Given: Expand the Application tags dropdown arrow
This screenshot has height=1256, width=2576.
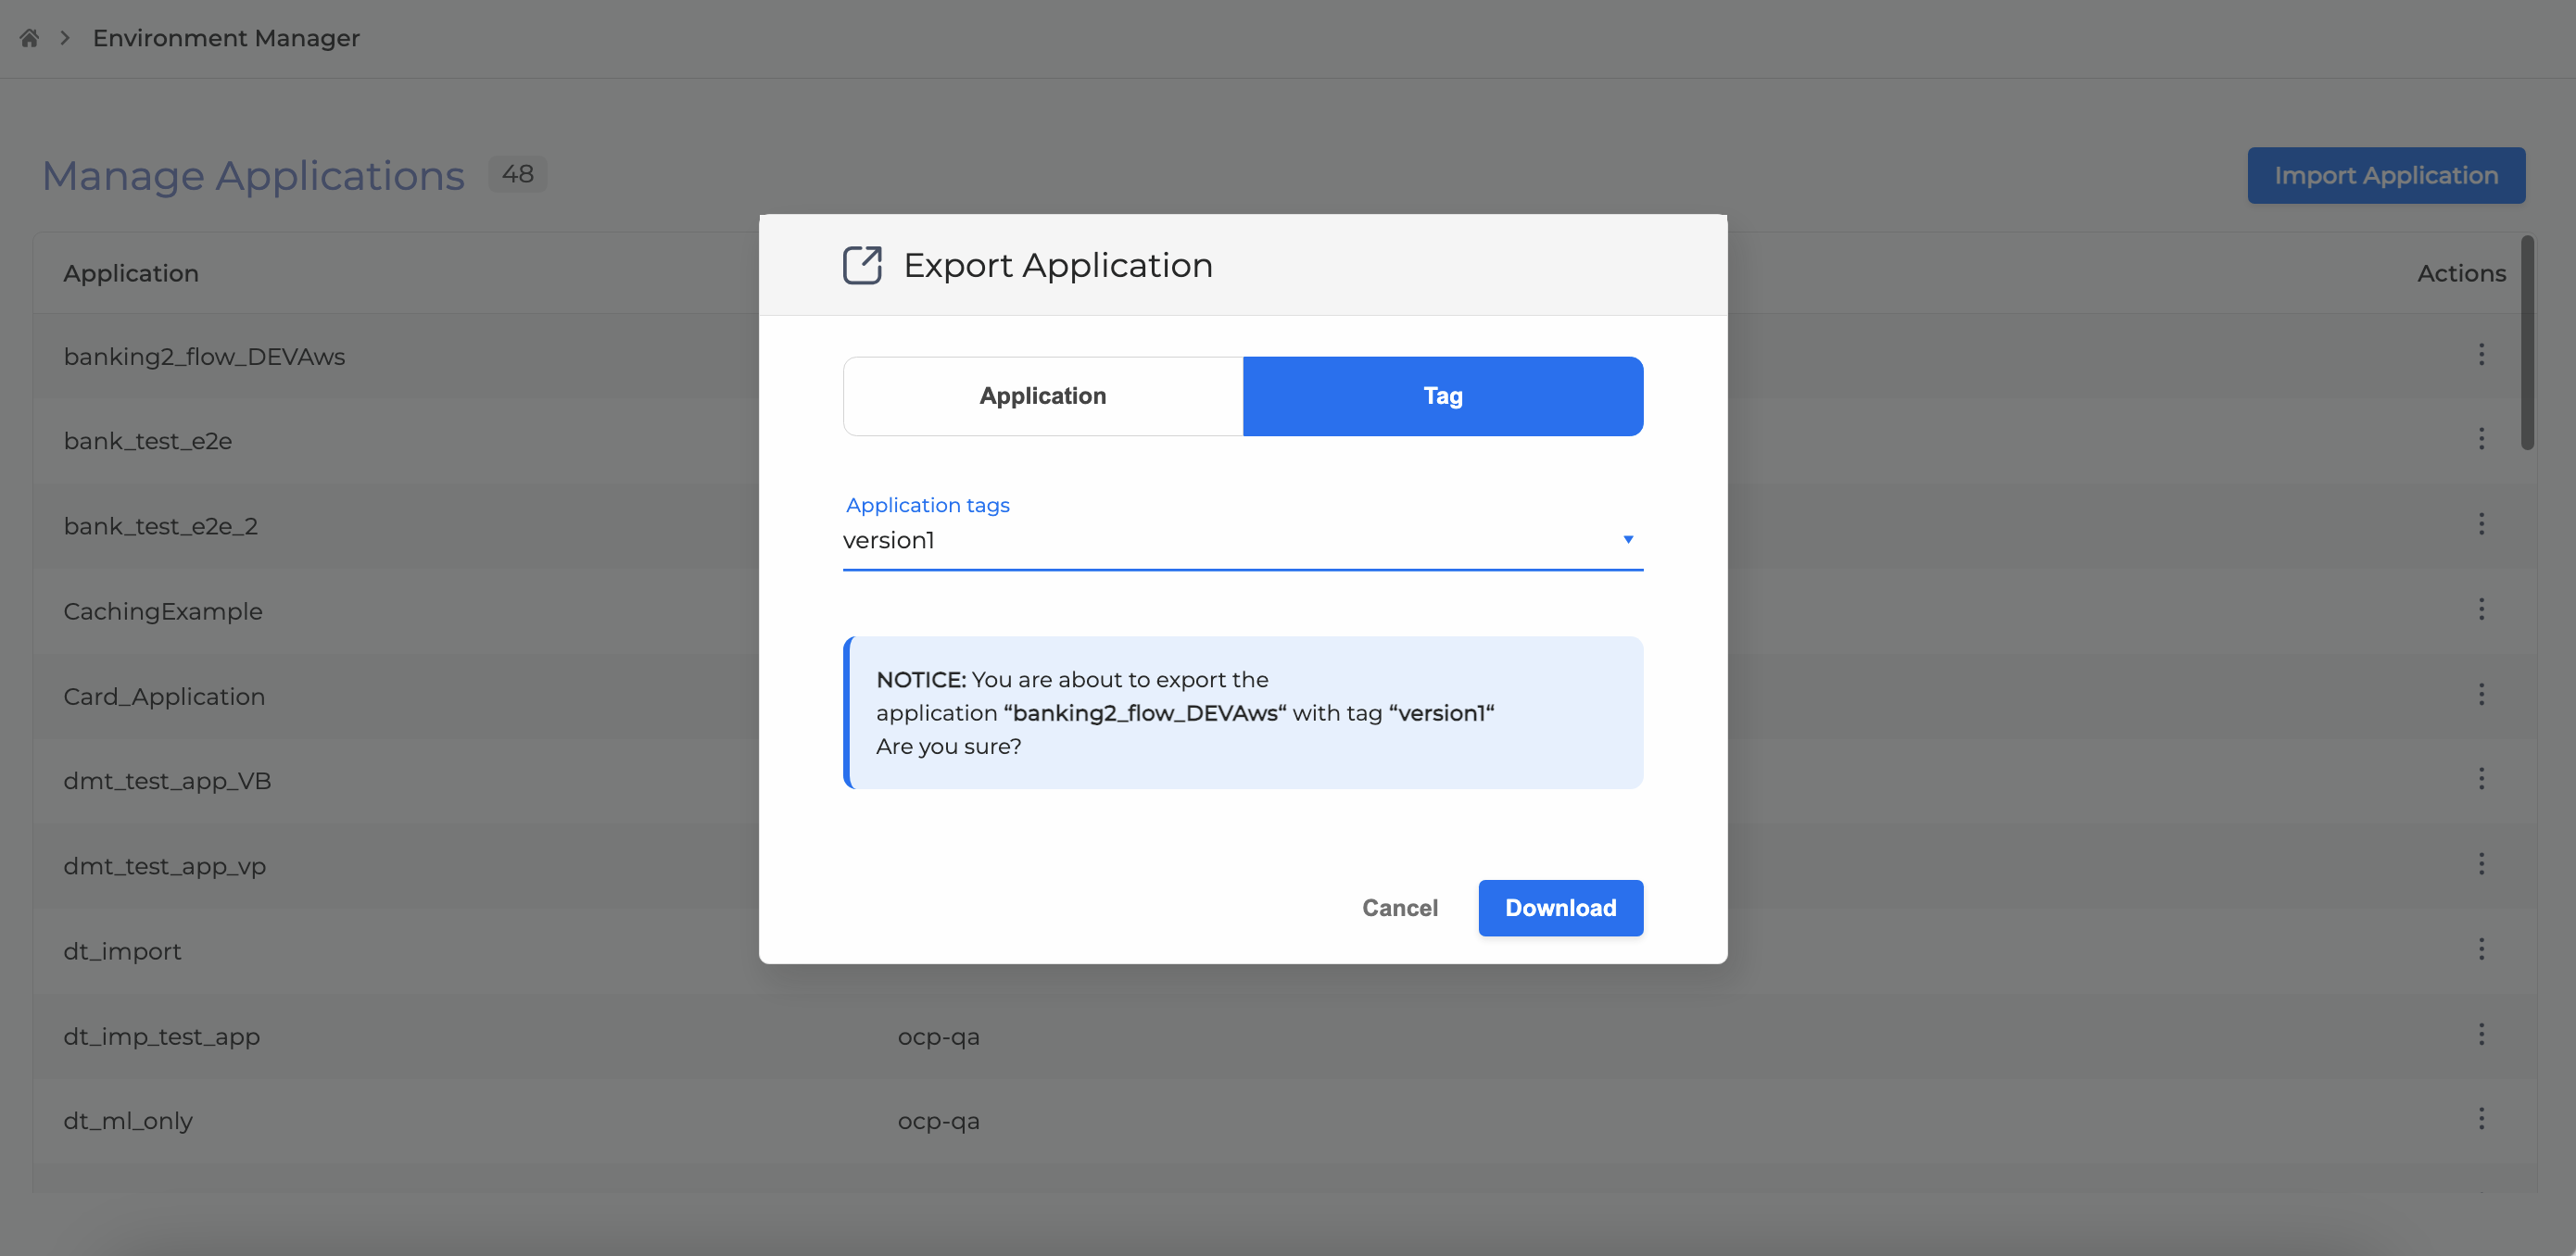Looking at the screenshot, I should click(x=1627, y=540).
